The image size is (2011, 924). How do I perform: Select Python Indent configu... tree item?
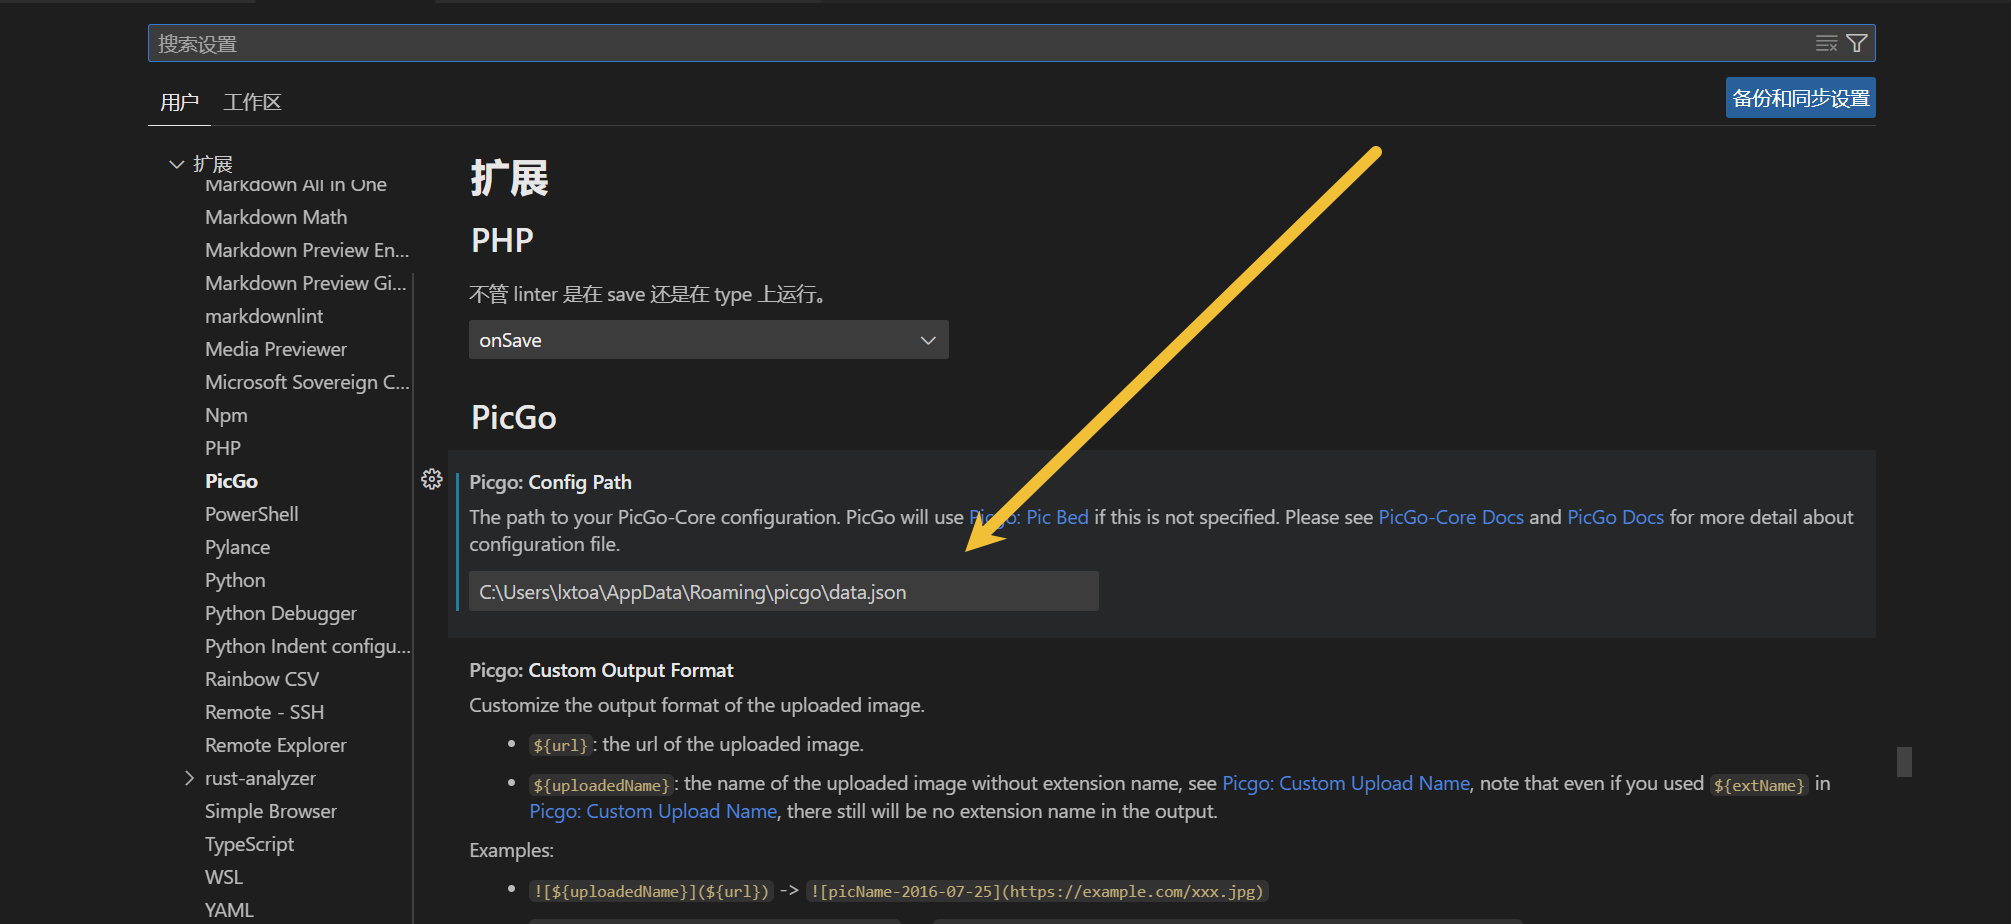pos(308,646)
